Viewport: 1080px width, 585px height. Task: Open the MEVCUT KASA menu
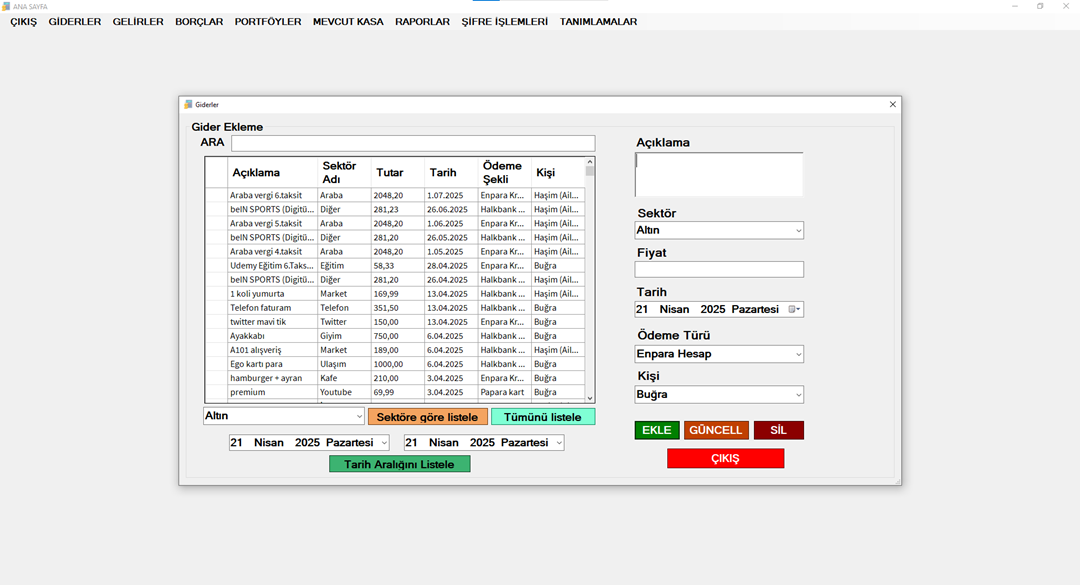point(348,22)
